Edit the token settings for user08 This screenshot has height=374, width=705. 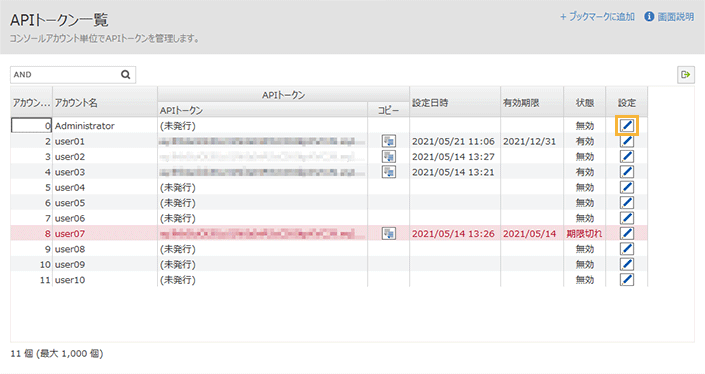pos(627,249)
